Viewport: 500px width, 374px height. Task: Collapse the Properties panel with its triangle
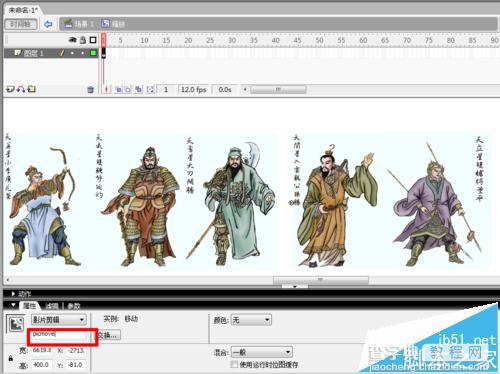(x=13, y=305)
